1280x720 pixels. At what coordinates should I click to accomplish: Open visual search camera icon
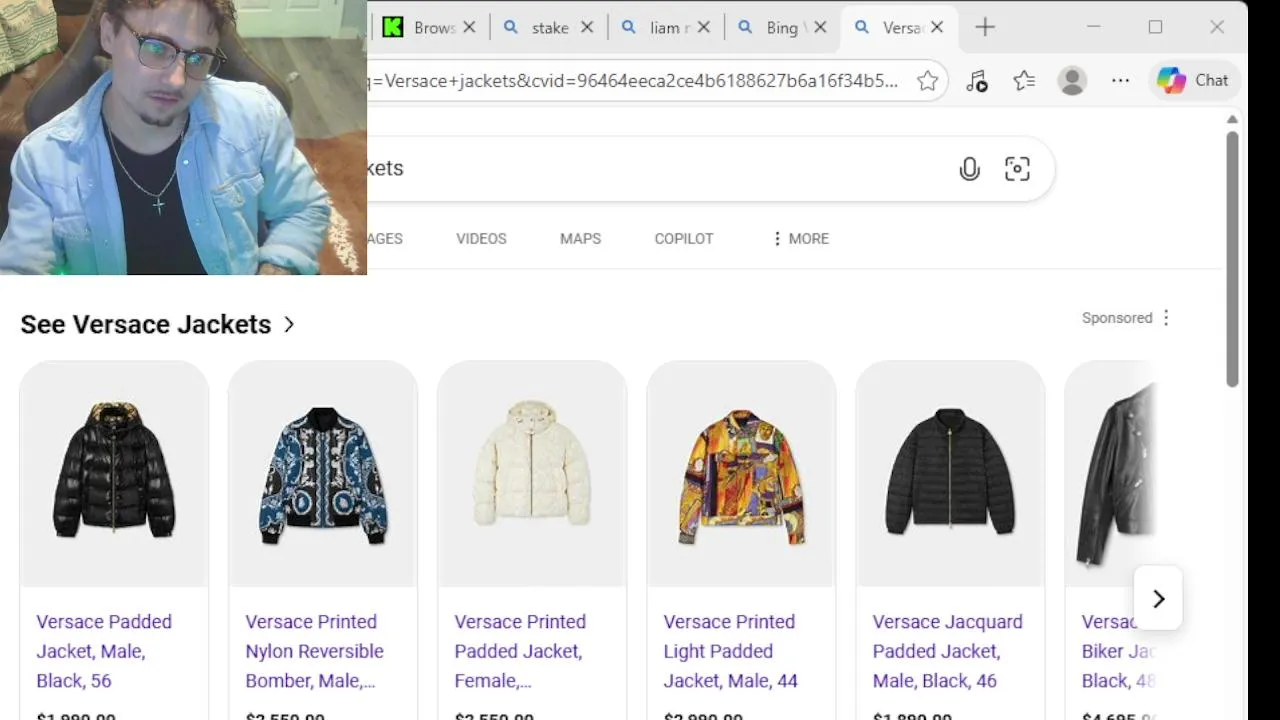click(1017, 169)
